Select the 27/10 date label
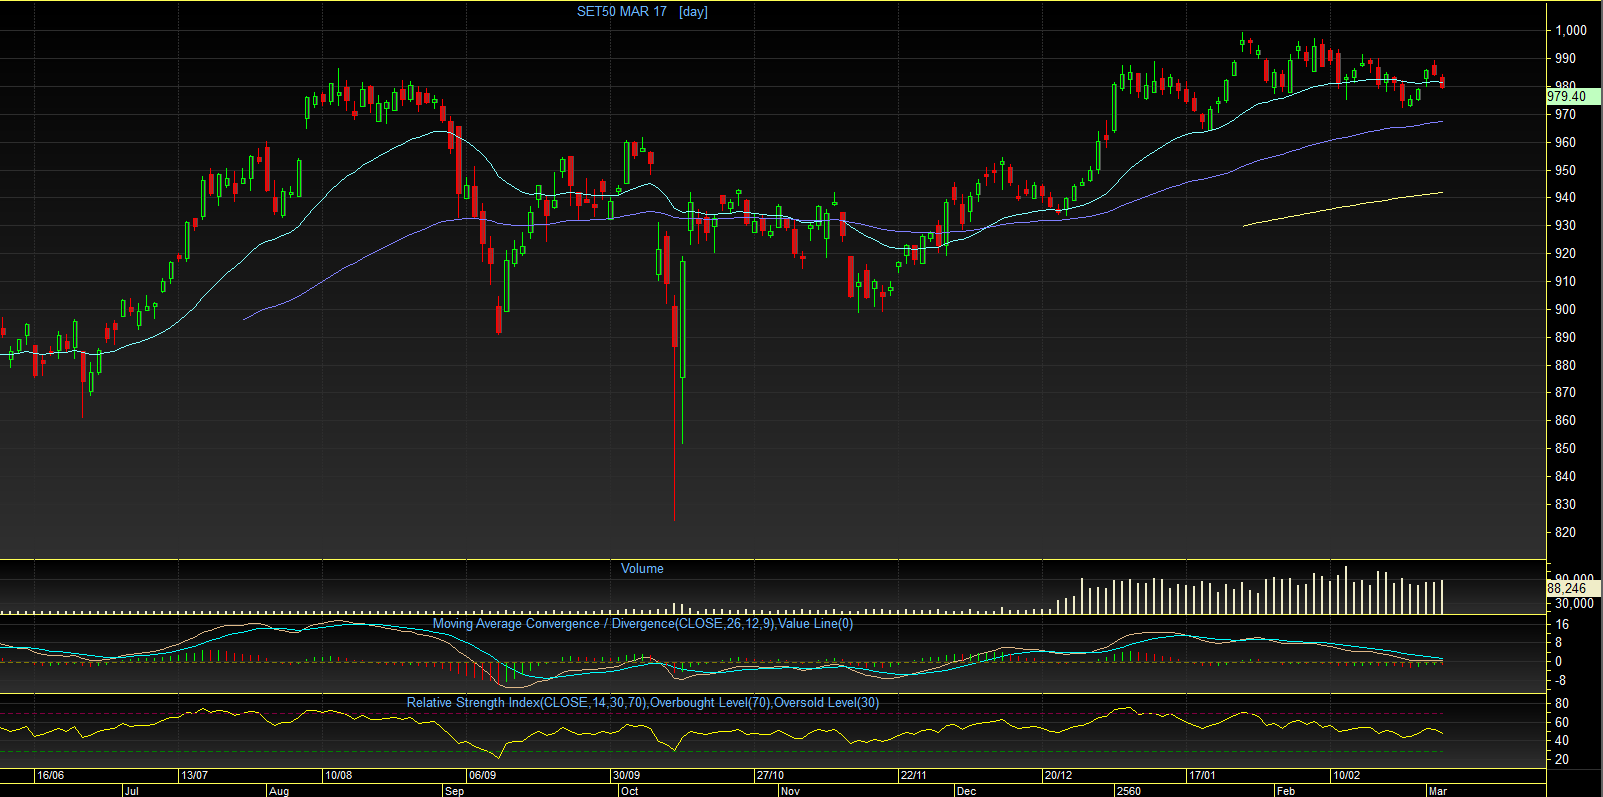 point(770,776)
